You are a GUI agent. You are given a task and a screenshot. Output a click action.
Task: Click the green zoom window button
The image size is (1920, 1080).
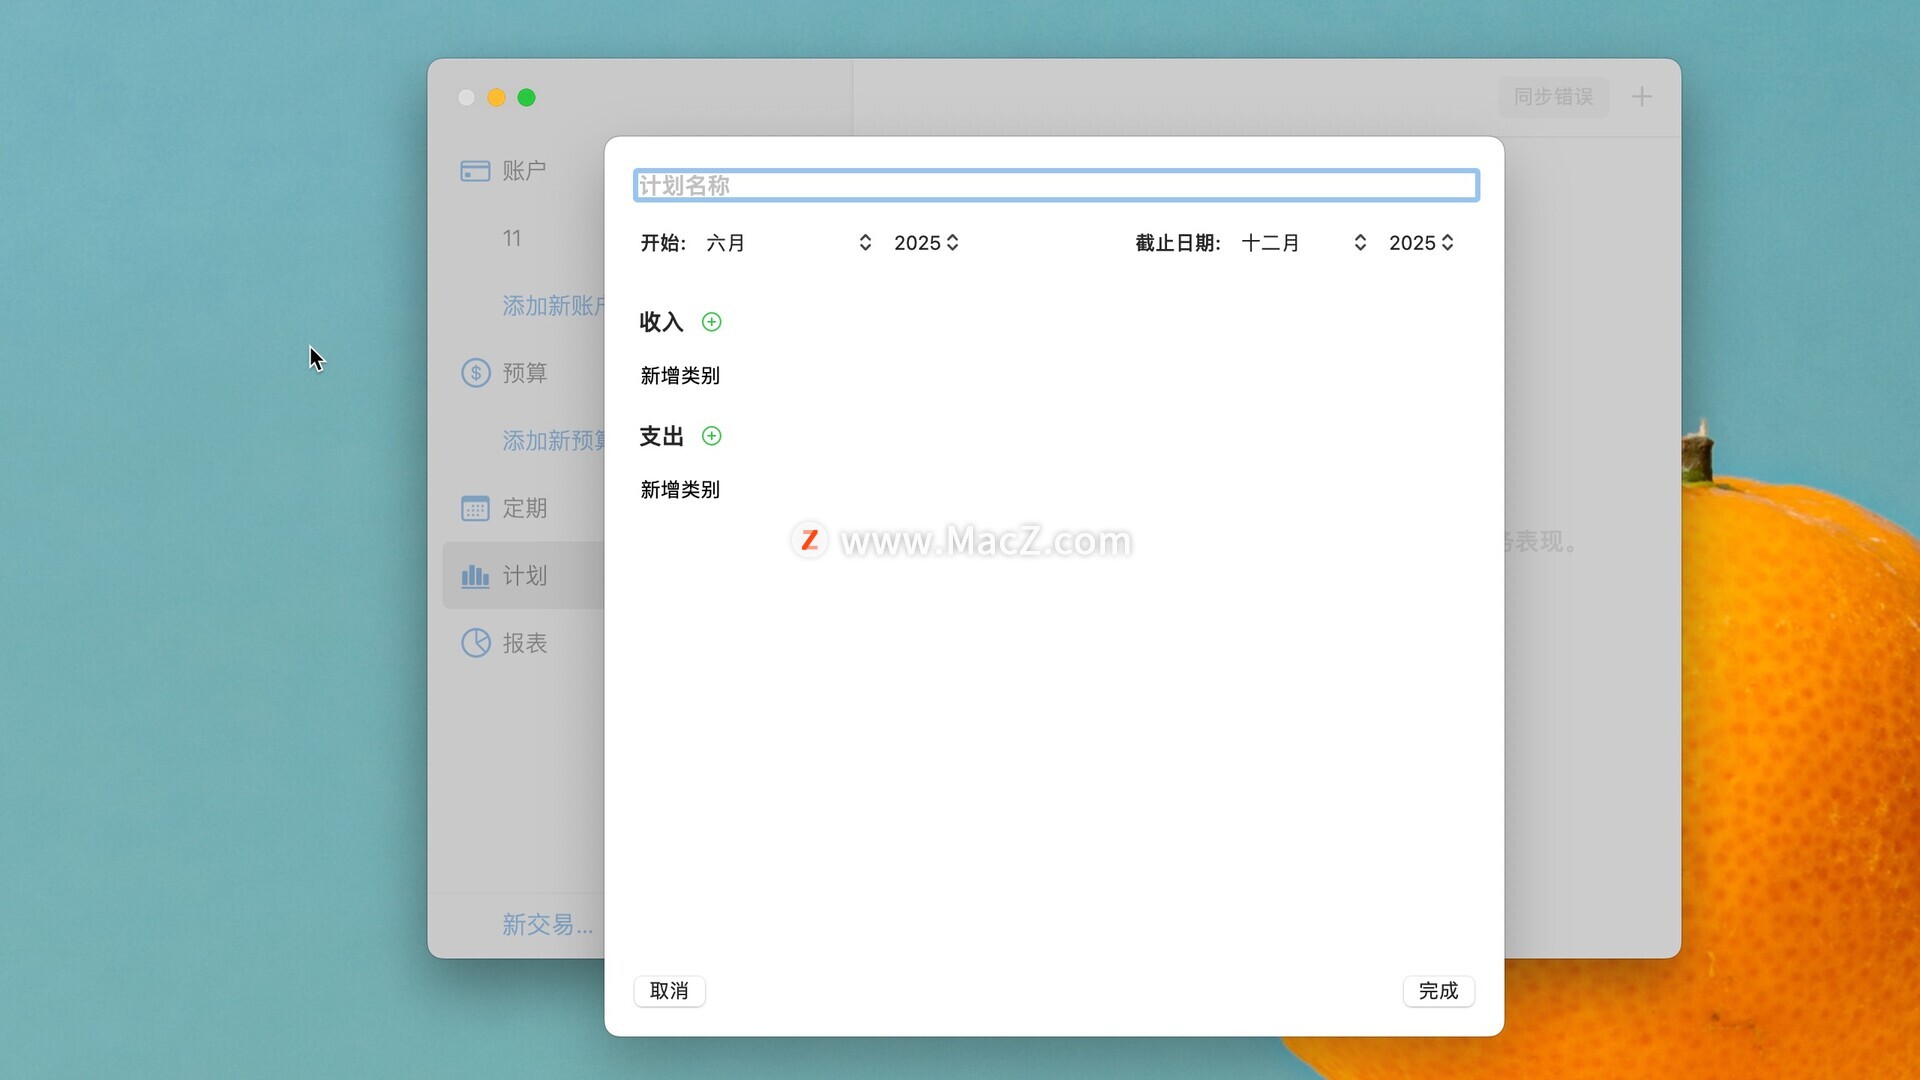[x=526, y=97]
